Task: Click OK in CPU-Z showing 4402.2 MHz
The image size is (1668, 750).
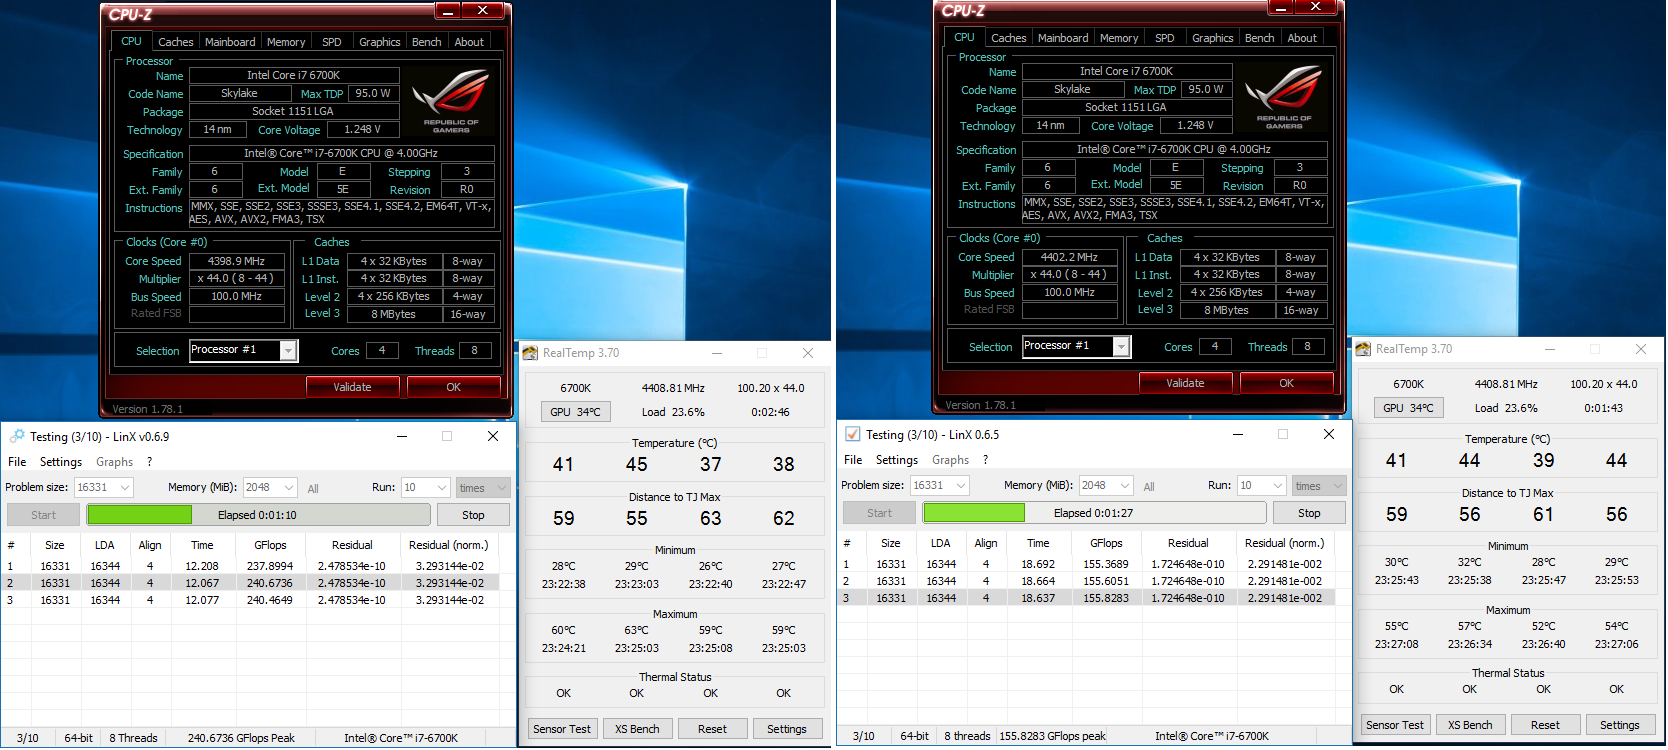Action: (1286, 383)
